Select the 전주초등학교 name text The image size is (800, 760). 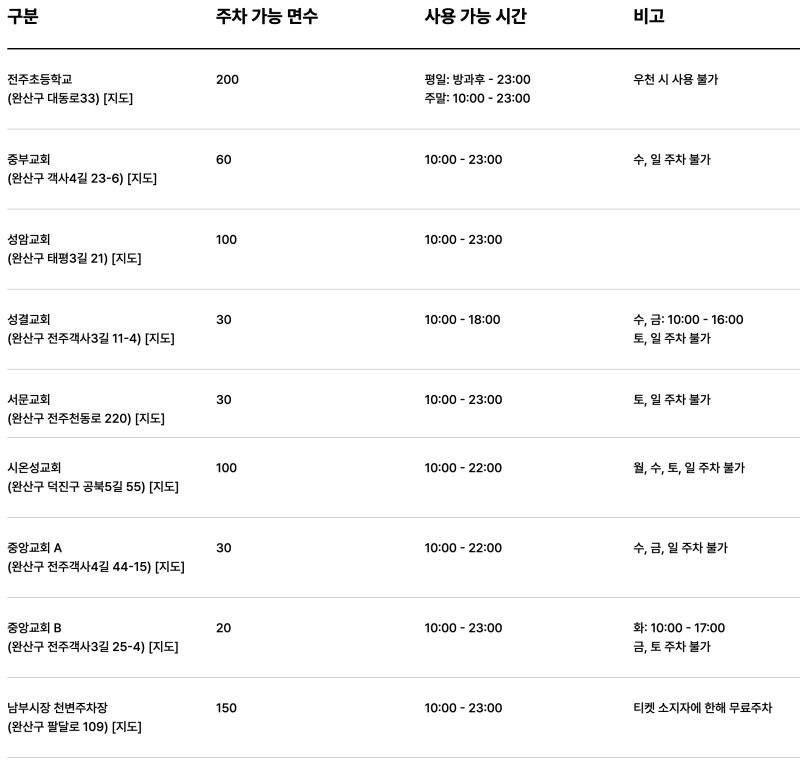tap(40, 79)
